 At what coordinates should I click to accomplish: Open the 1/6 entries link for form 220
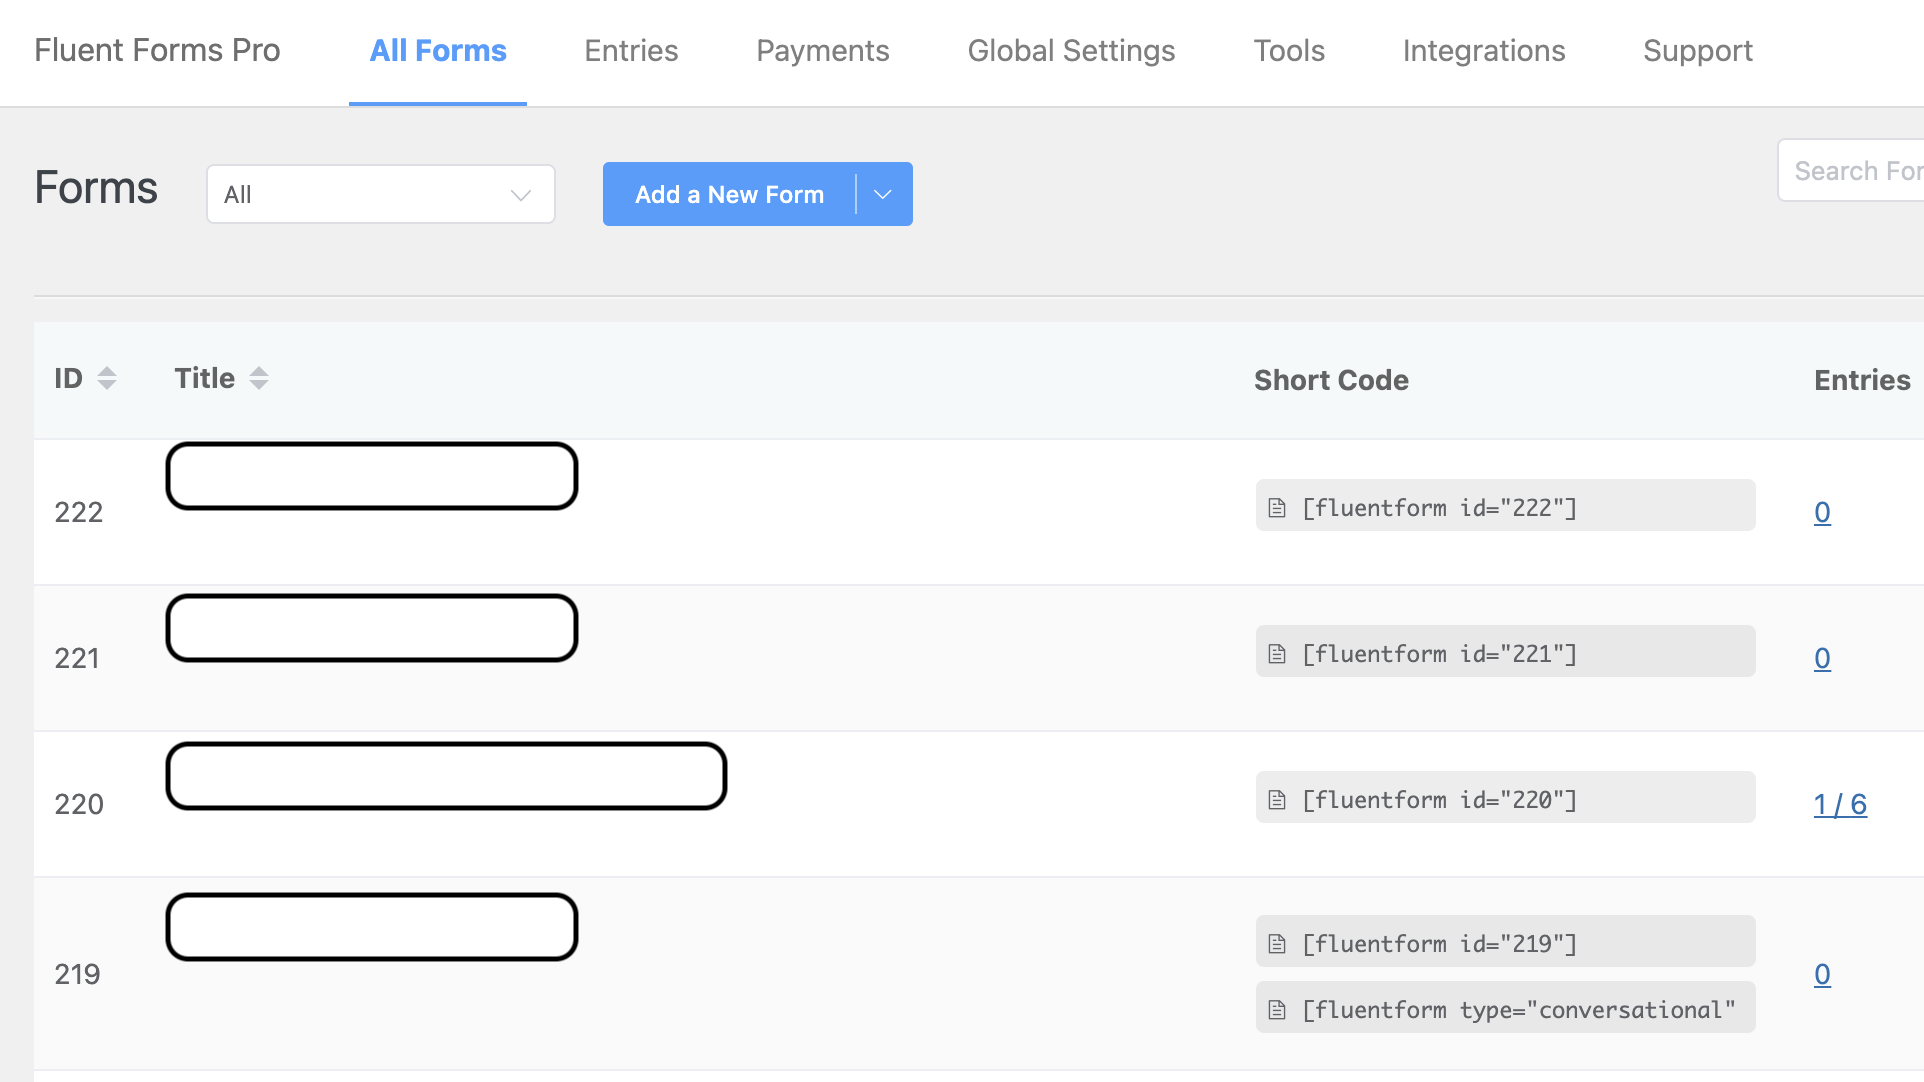coord(1840,804)
